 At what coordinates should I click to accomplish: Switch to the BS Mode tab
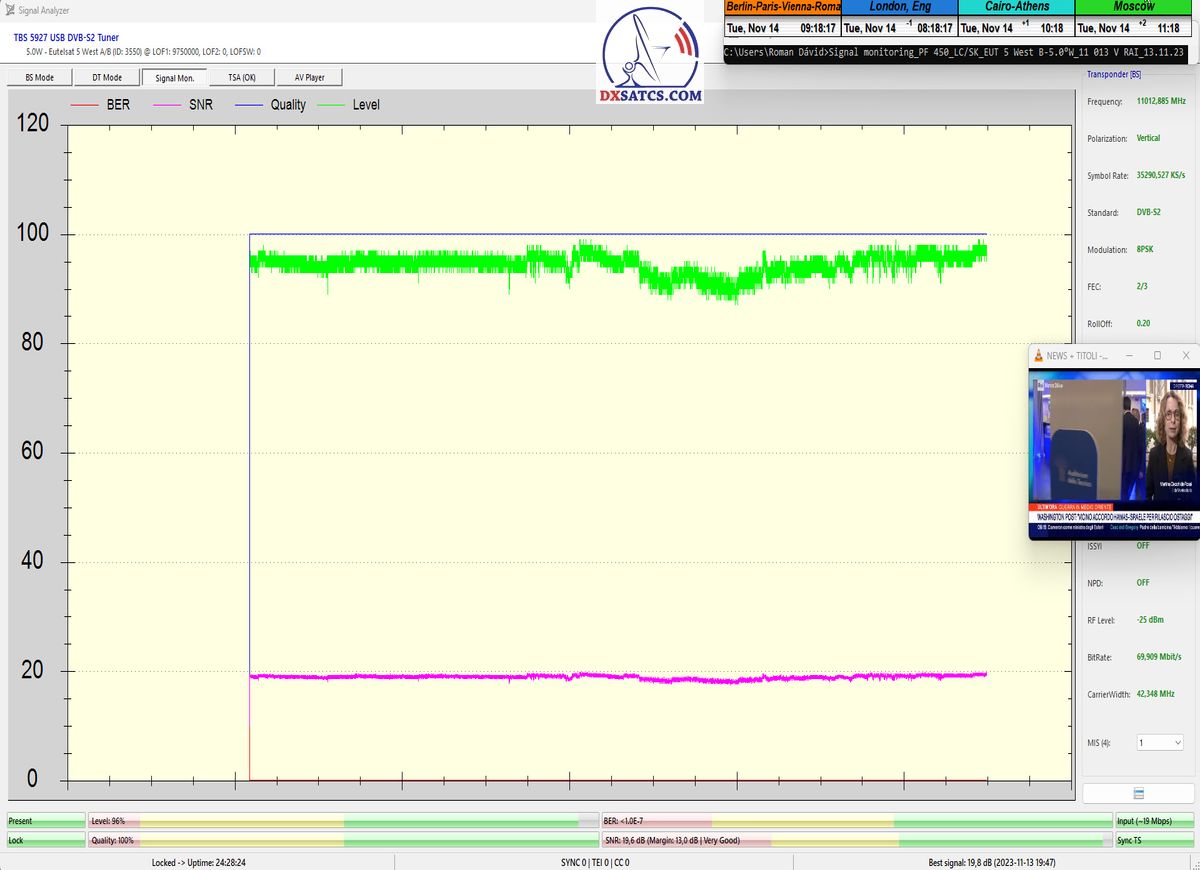(x=38, y=77)
